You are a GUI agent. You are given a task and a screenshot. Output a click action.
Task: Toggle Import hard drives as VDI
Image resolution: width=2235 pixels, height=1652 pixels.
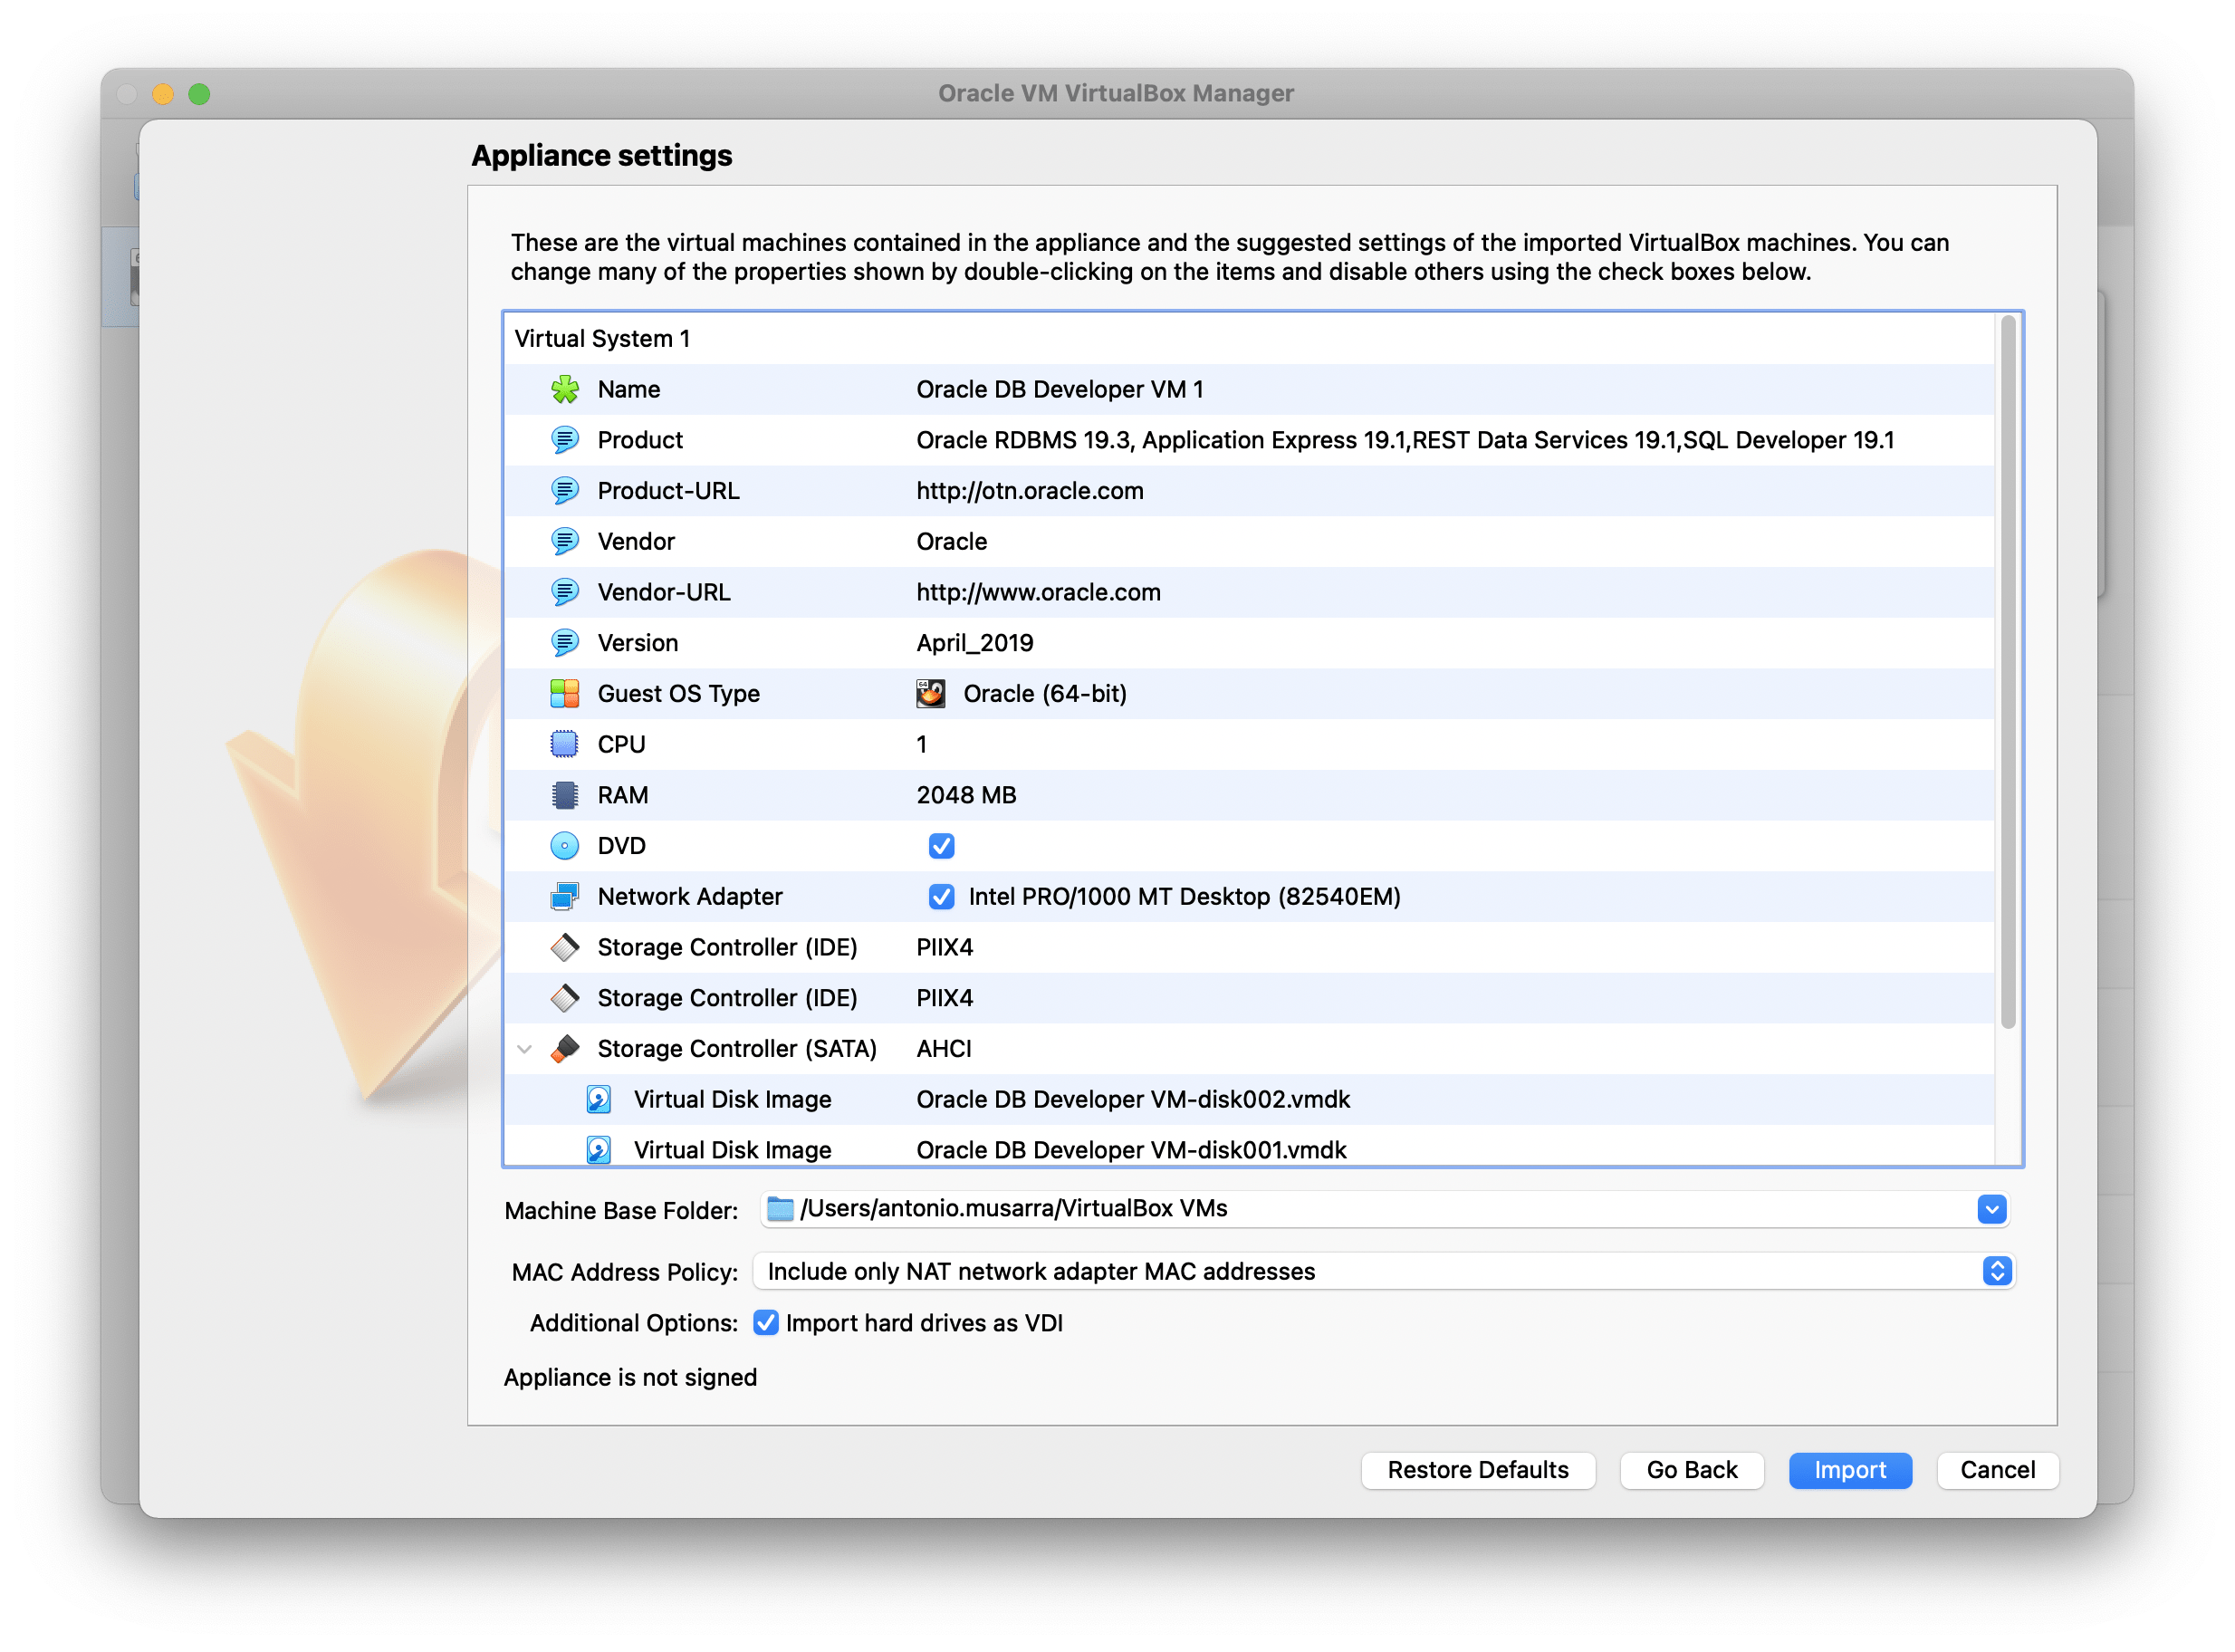point(766,1323)
